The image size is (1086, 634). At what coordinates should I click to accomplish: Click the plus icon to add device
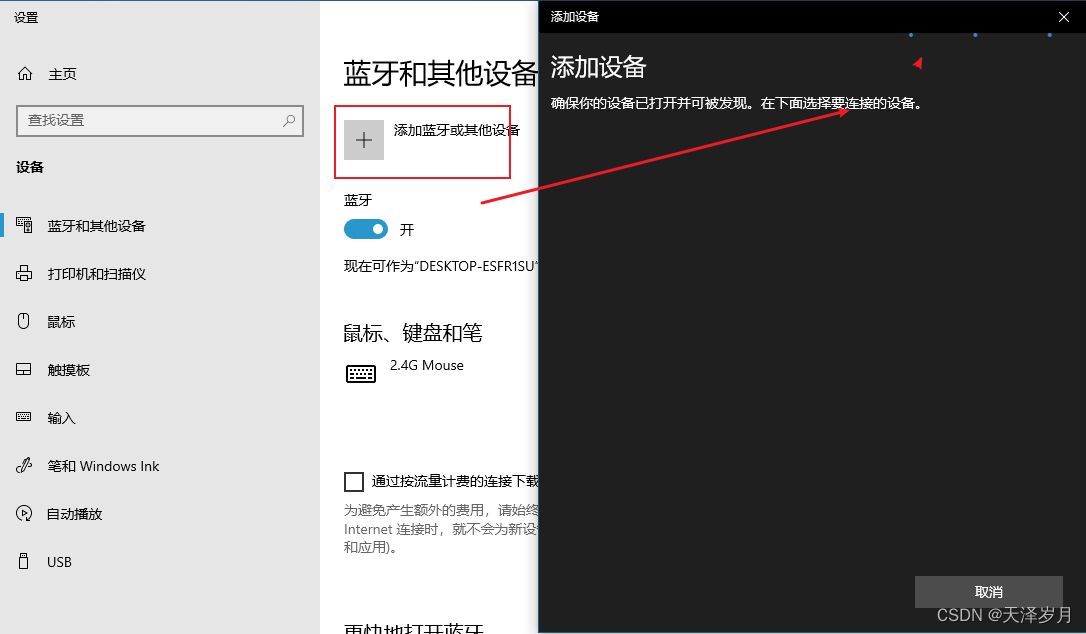pyautogui.click(x=363, y=139)
